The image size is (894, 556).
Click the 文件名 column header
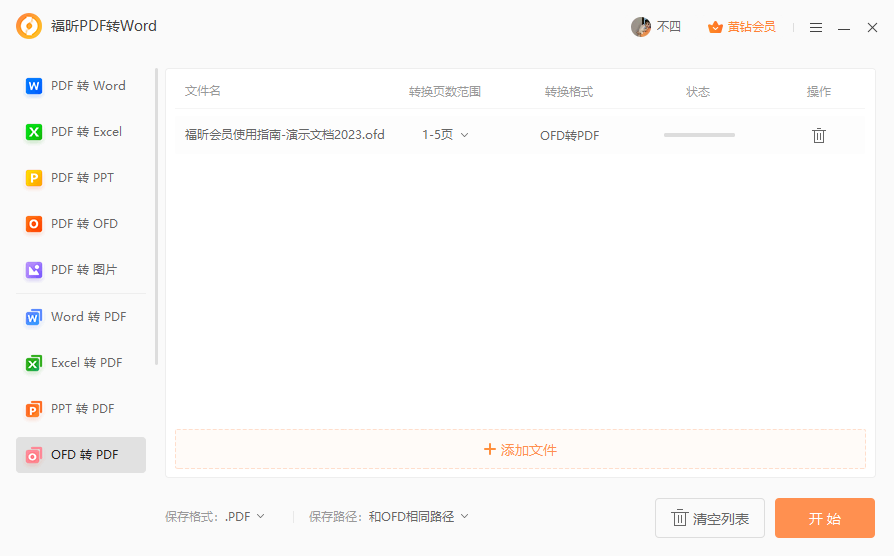point(202,91)
